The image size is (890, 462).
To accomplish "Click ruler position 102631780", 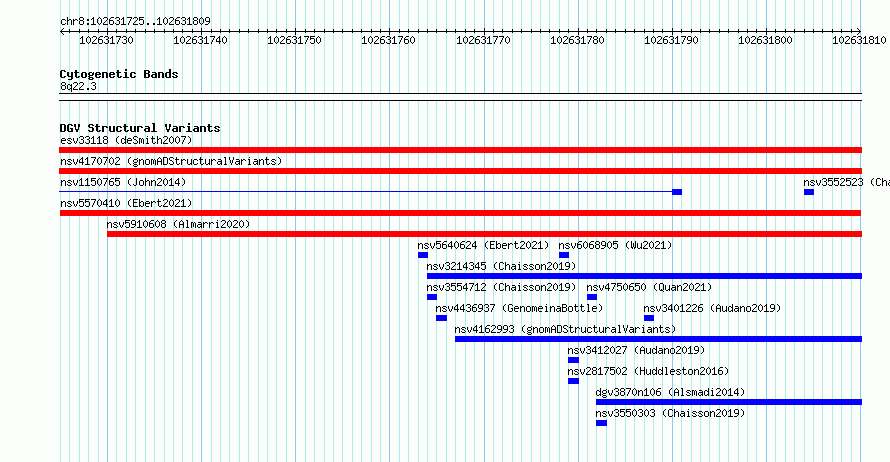I will point(578,40).
